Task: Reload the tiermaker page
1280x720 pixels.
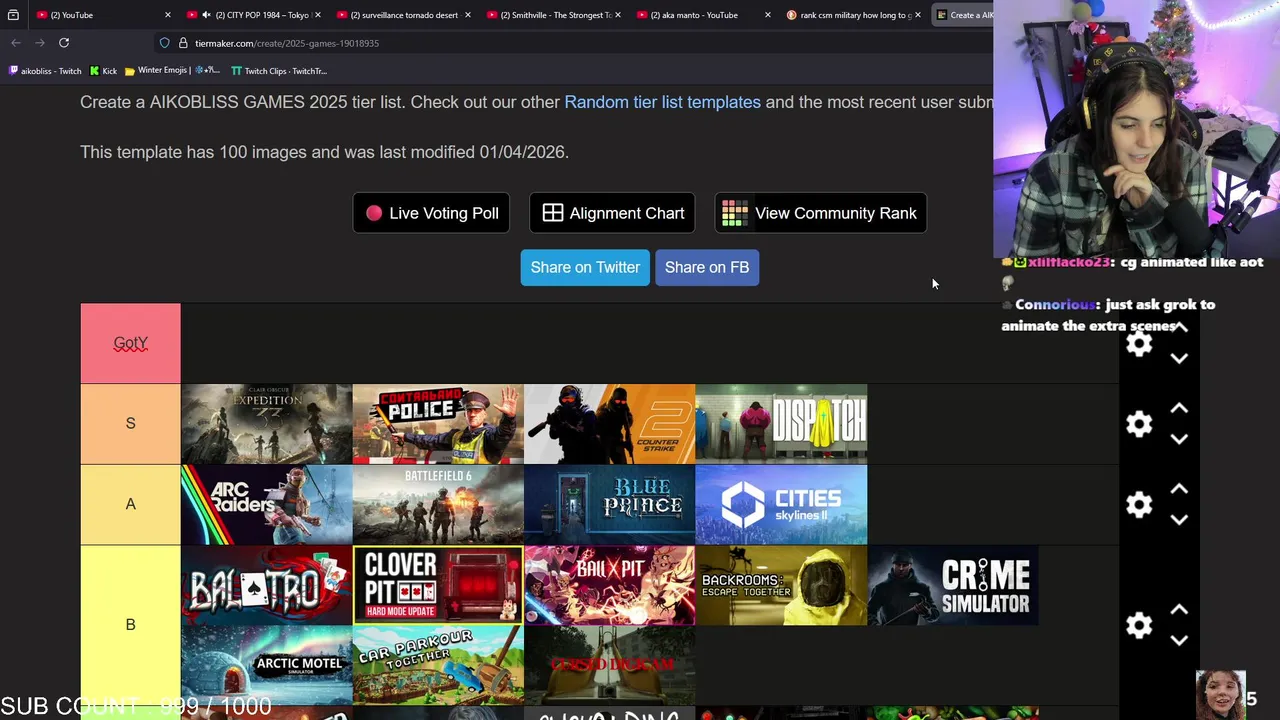Action: point(64,43)
